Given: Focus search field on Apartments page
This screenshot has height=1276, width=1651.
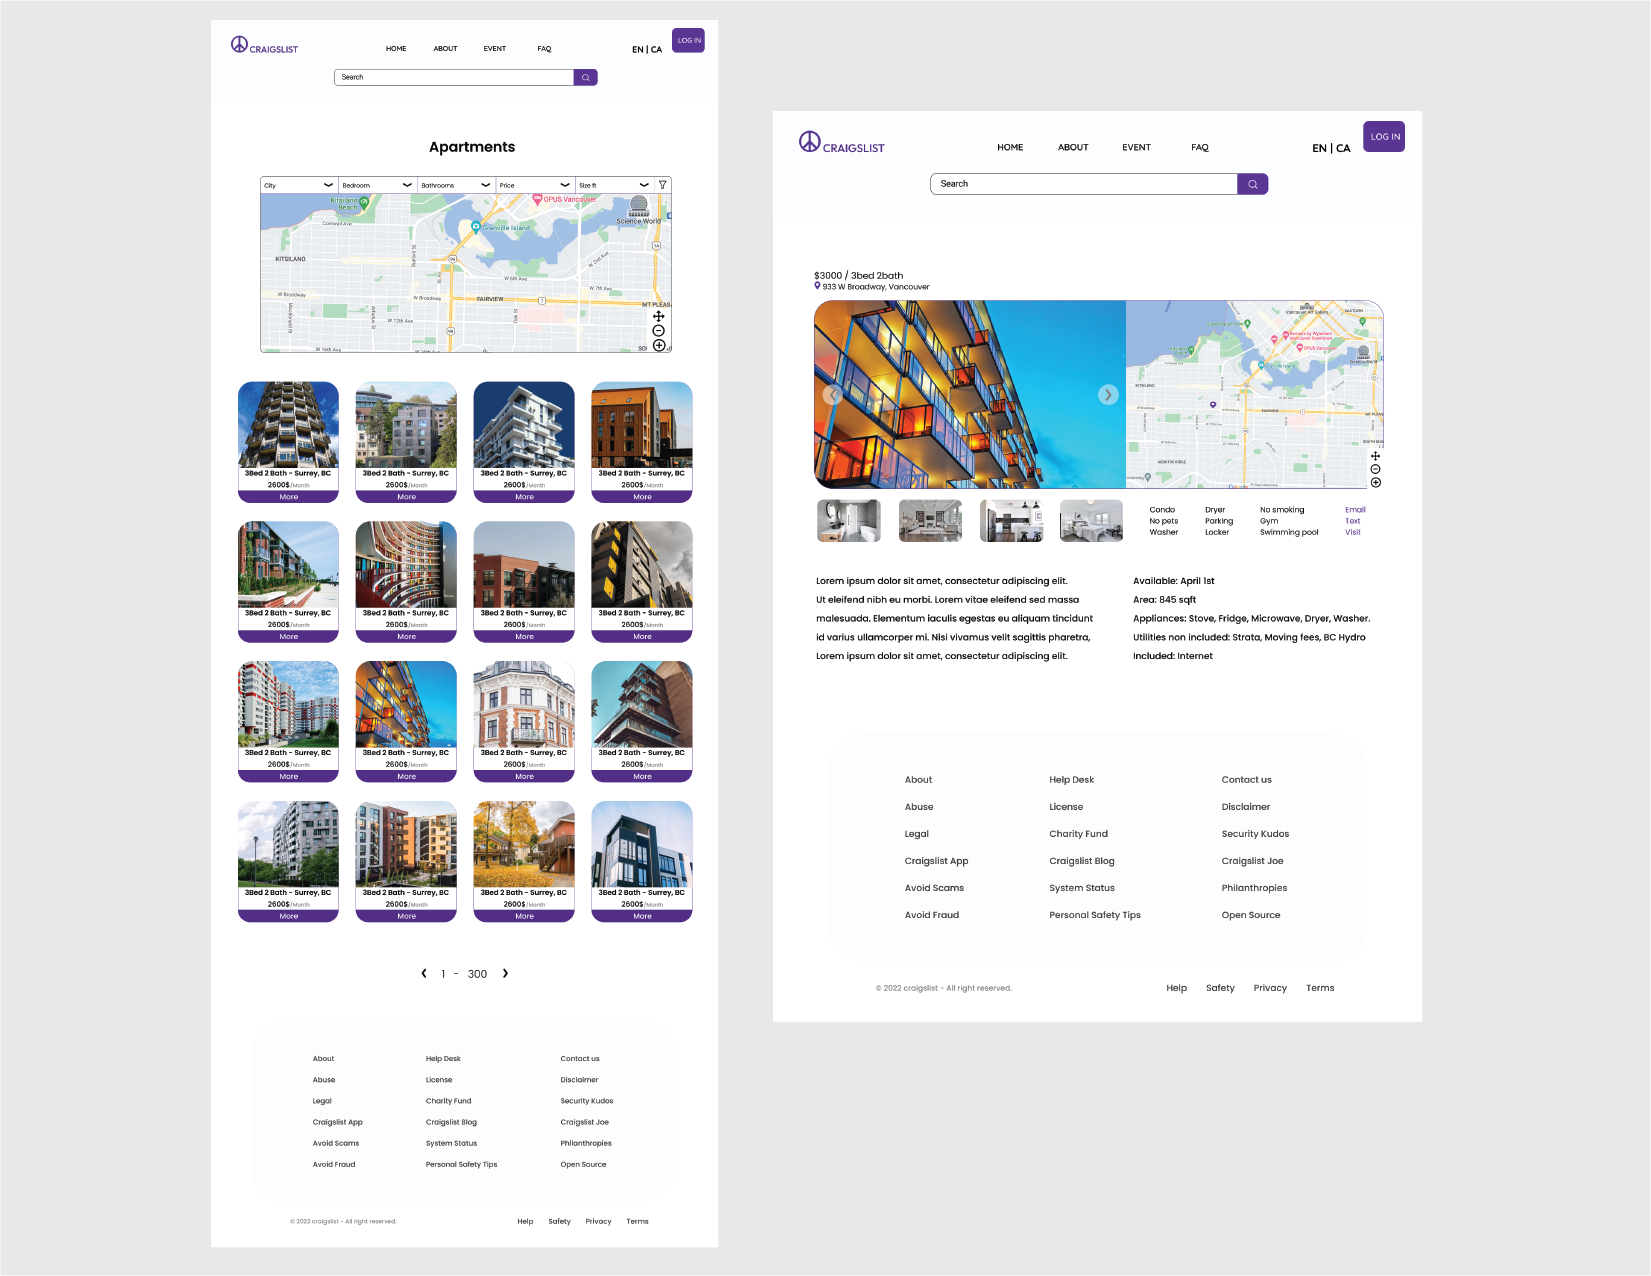Looking at the screenshot, I should (454, 77).
